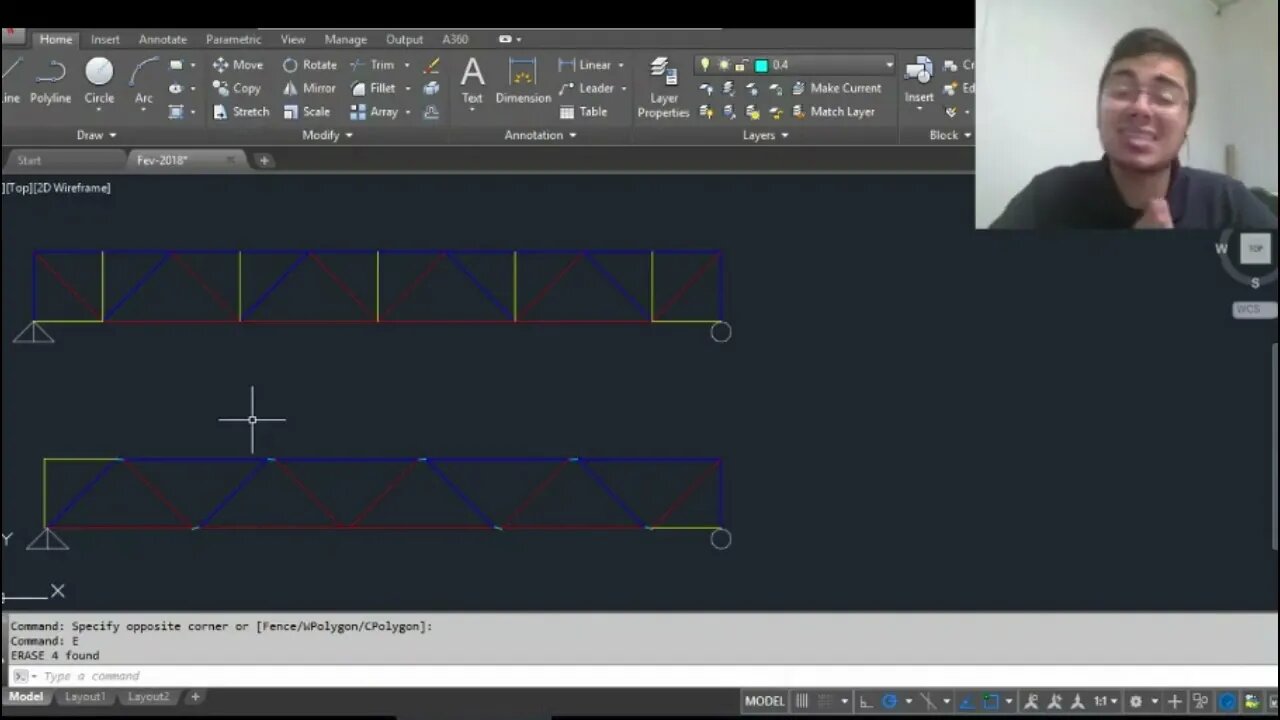Expand the Layers panel
1280x720 pixels.
[766, 135]
